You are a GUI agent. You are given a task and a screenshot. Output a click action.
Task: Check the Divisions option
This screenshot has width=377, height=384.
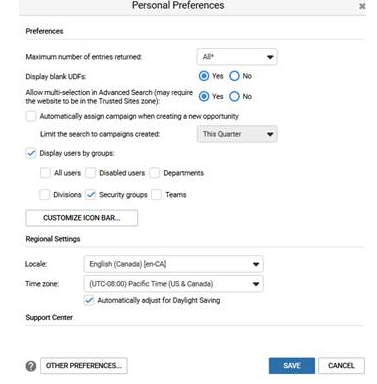pos(44,195)
